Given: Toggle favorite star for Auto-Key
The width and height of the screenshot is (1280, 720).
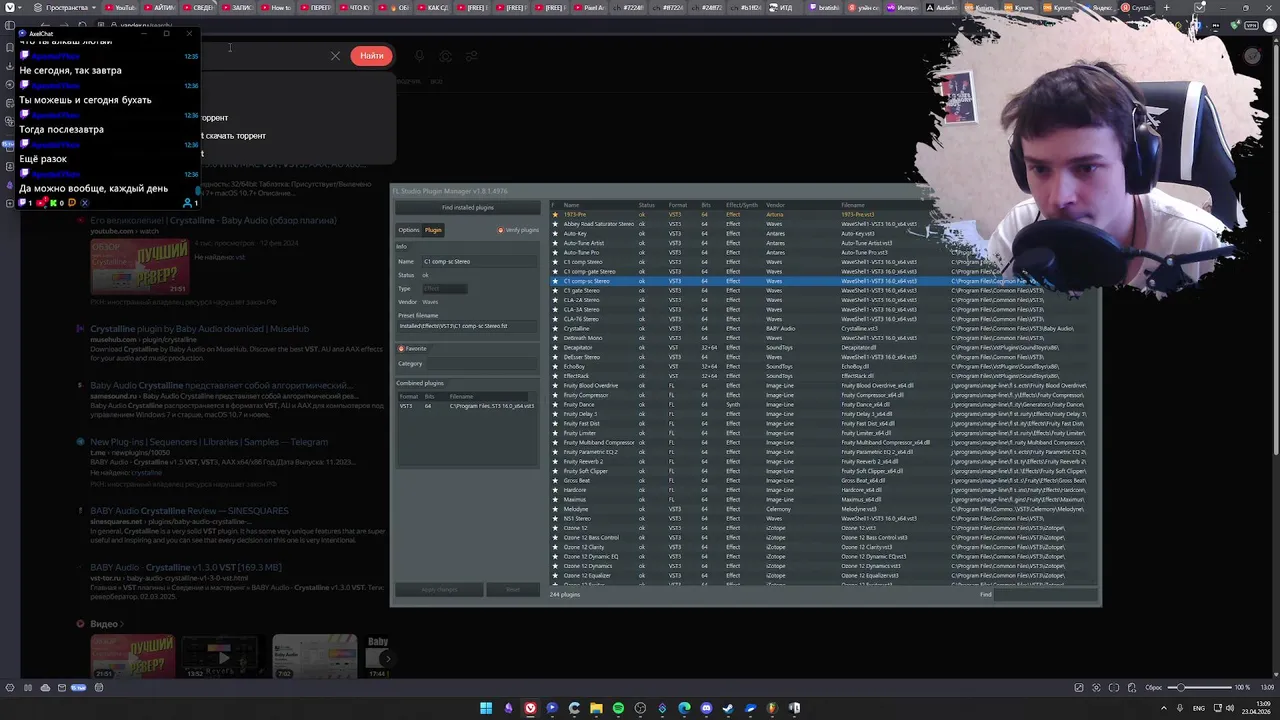Looking at the screenshot, I should point(555,233).
